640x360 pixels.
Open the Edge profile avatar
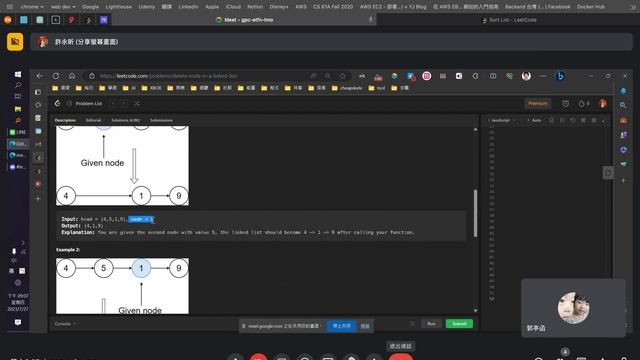click(526, 76)
